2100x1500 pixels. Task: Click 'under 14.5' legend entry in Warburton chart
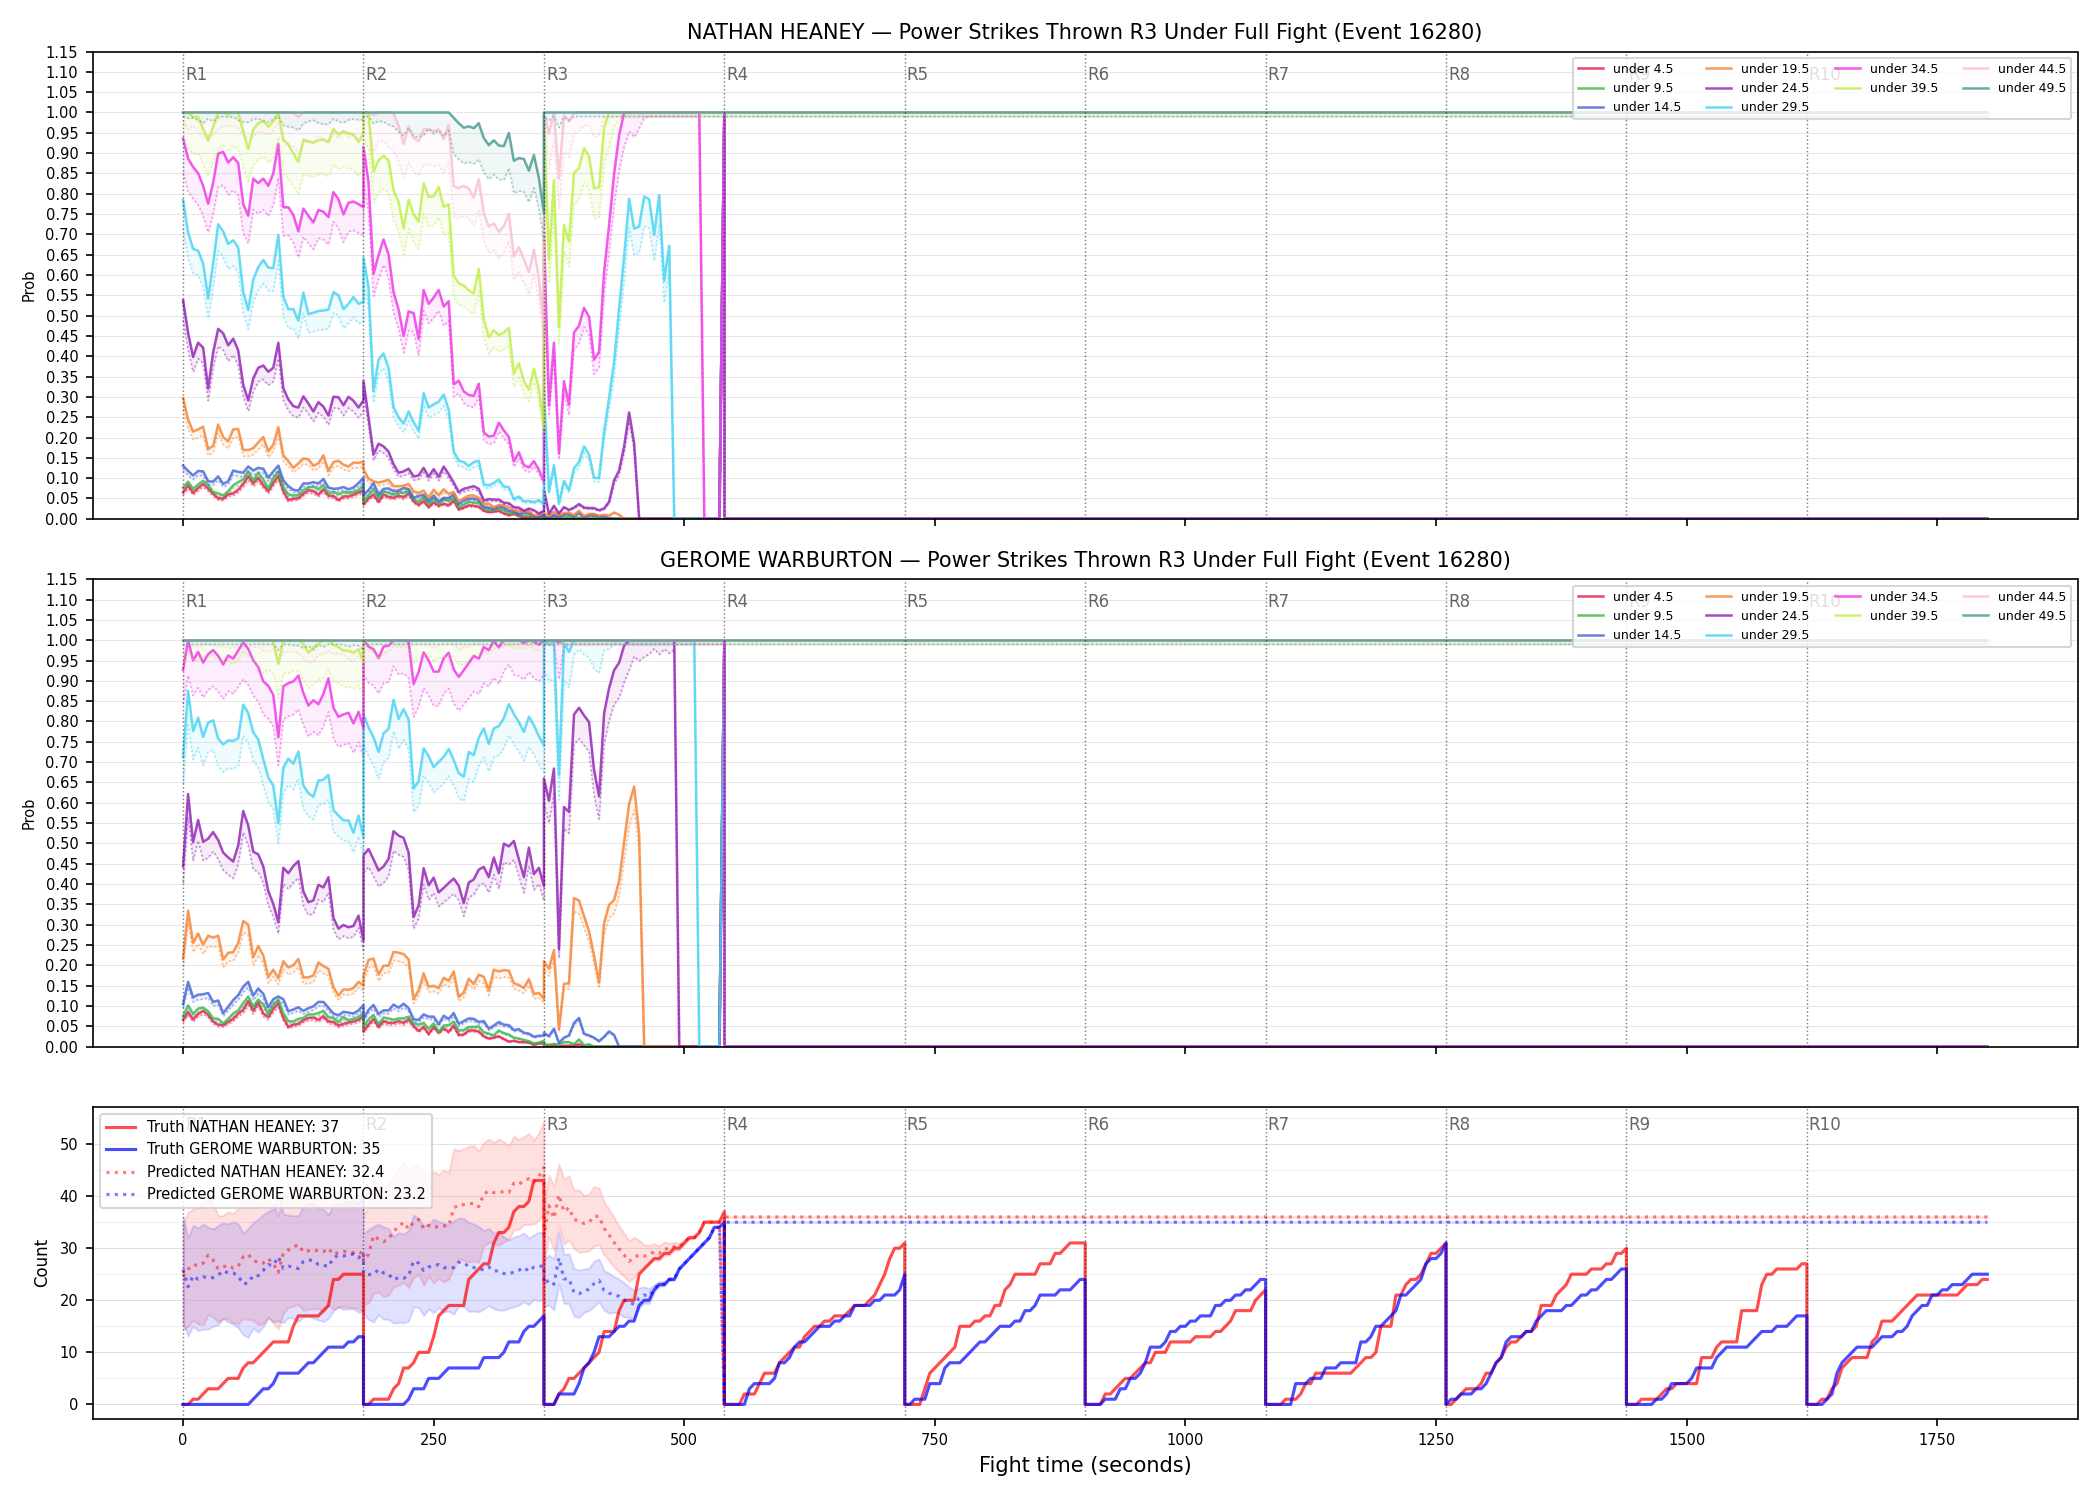tap(1629, 635)
